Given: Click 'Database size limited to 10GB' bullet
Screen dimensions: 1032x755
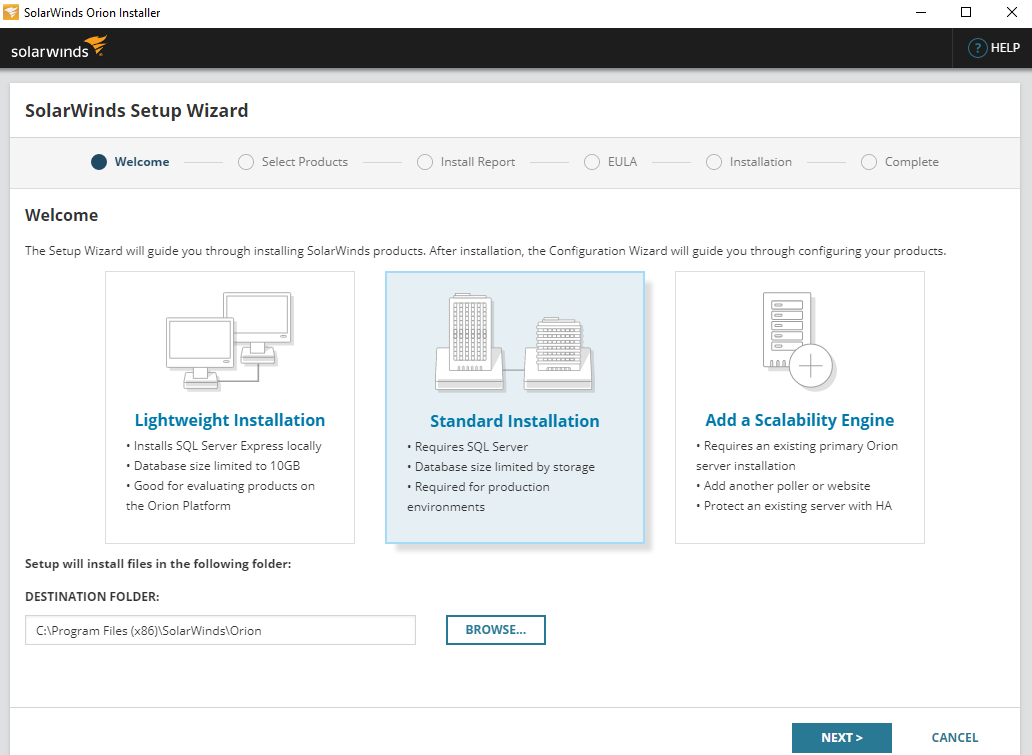Looking at the screenshot, I should point(213,466).
